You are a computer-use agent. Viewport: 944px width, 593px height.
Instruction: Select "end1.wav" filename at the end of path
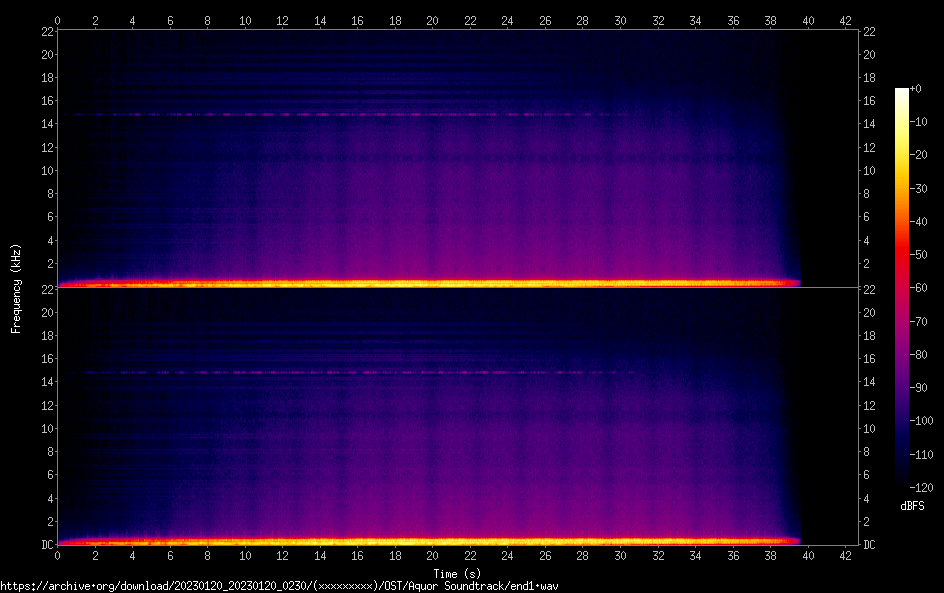[534, 585]
